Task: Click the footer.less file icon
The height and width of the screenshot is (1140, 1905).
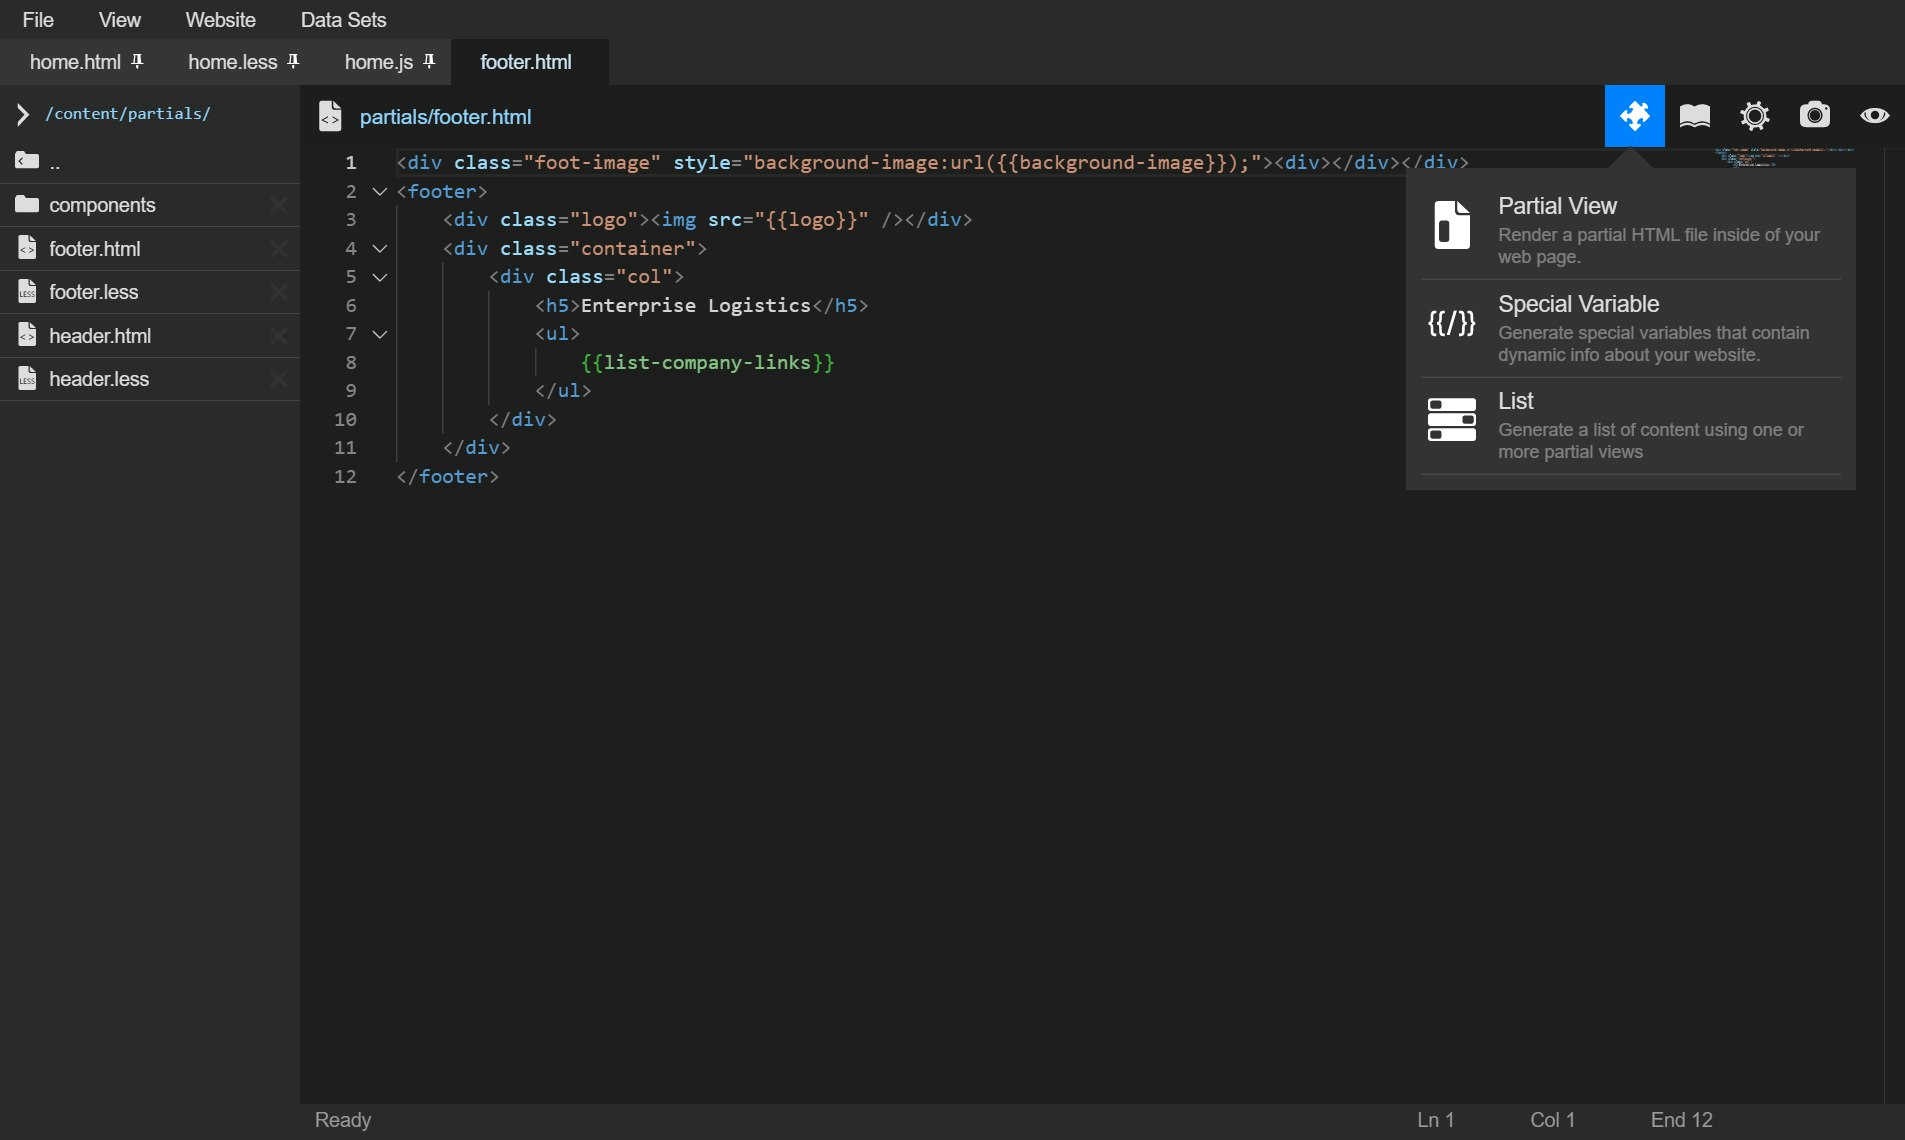Action: [27, 291]
